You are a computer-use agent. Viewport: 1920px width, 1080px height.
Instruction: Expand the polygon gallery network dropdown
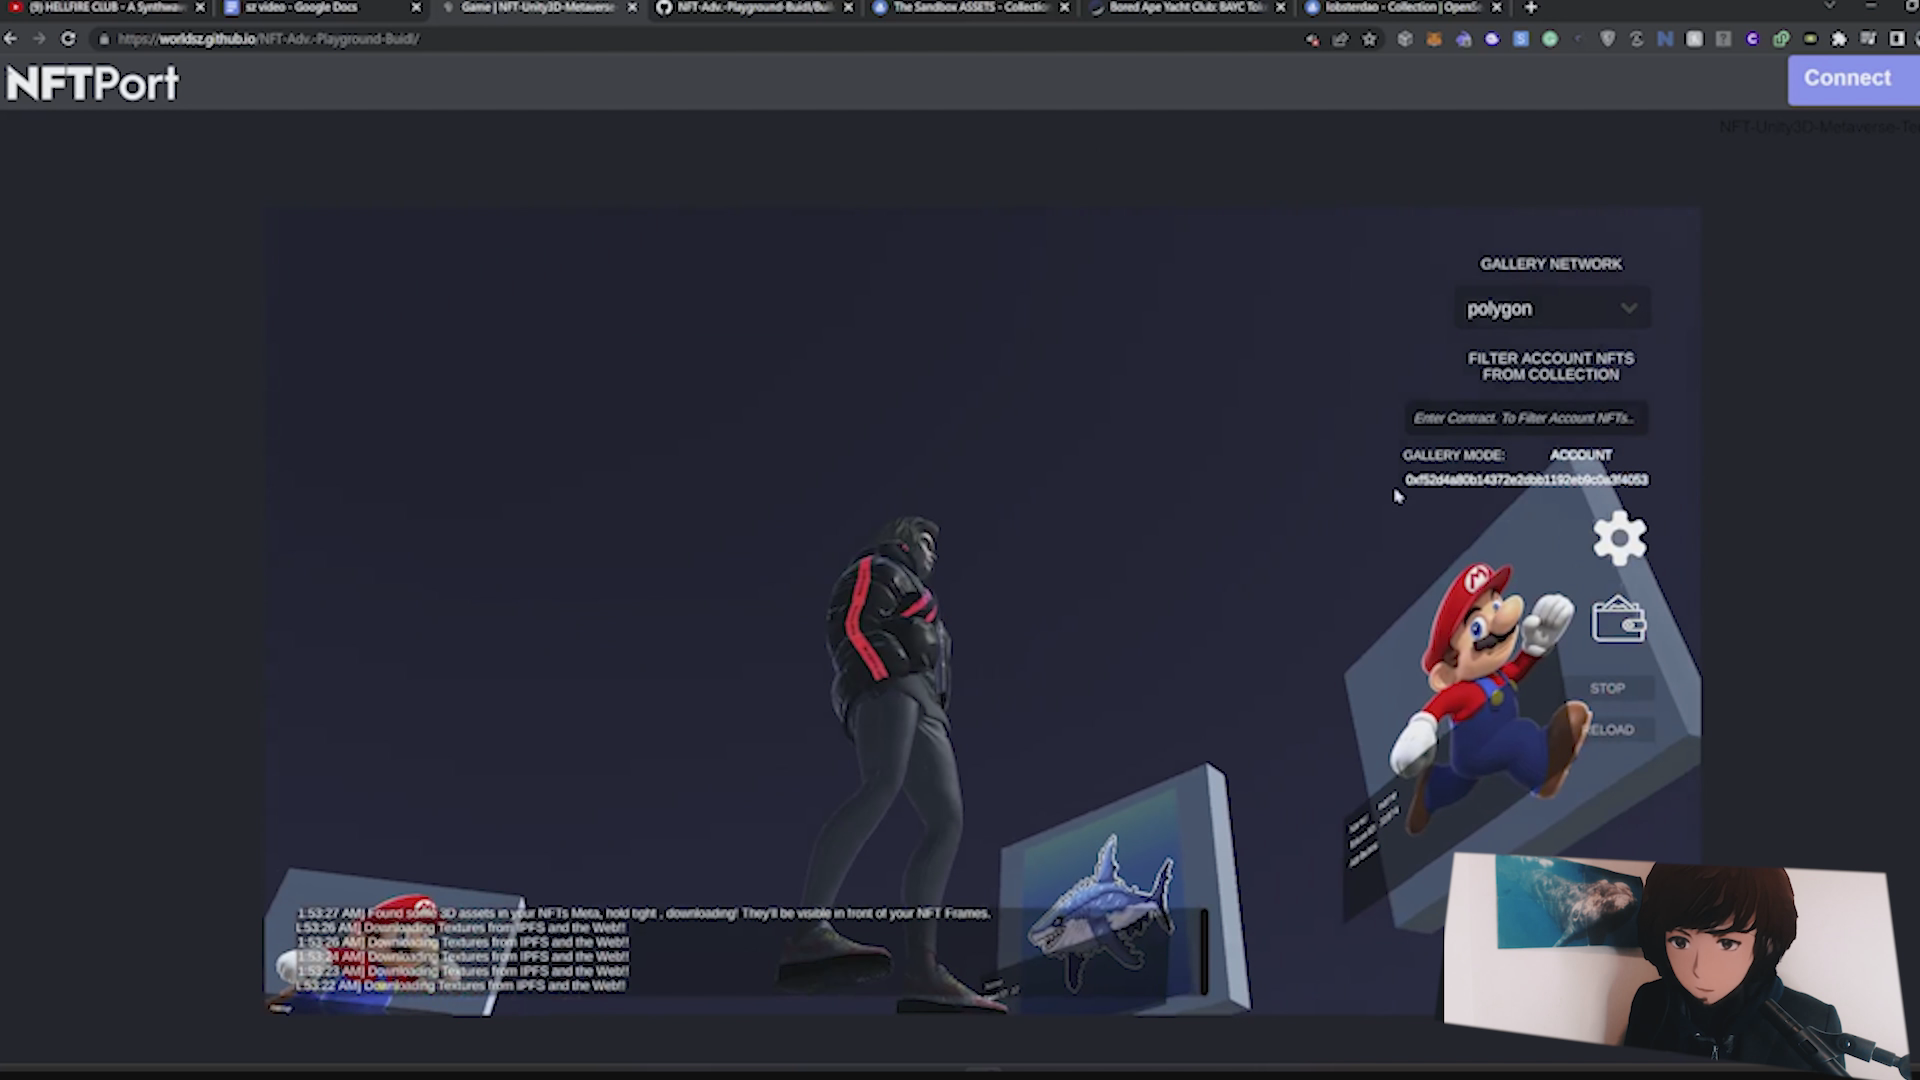click(1551, 309)
